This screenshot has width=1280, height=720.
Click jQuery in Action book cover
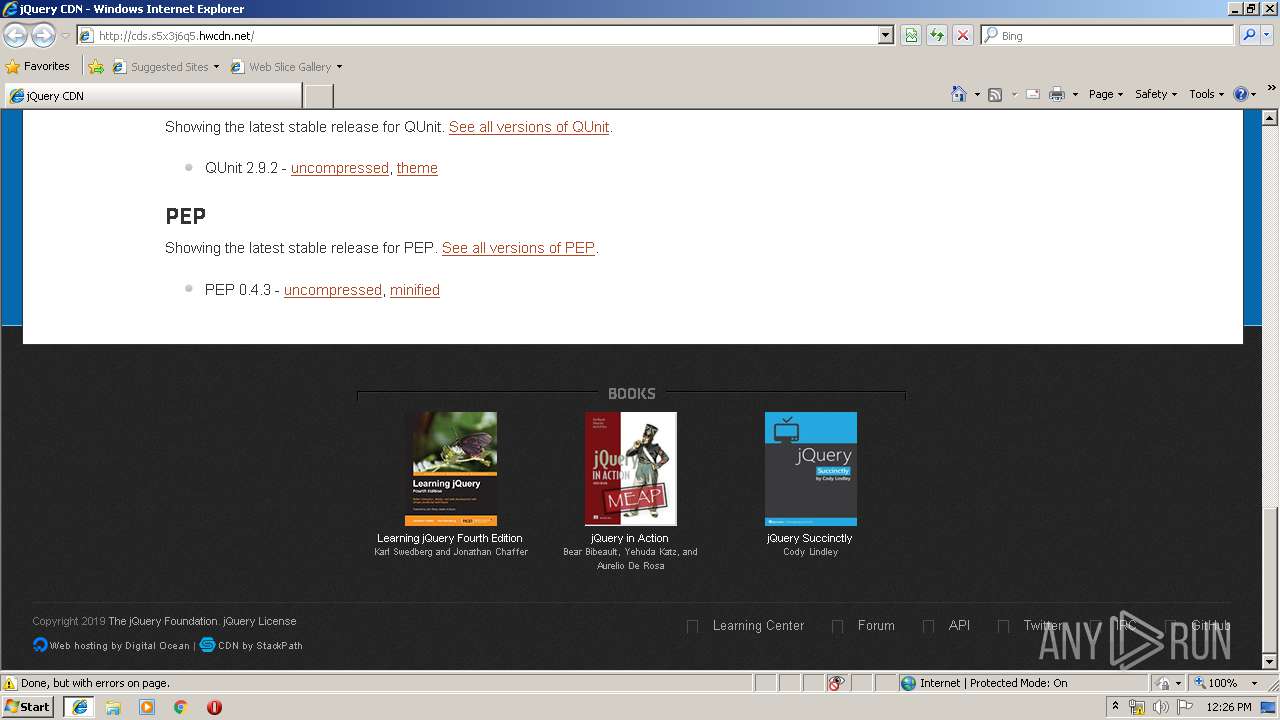(631, 469)
